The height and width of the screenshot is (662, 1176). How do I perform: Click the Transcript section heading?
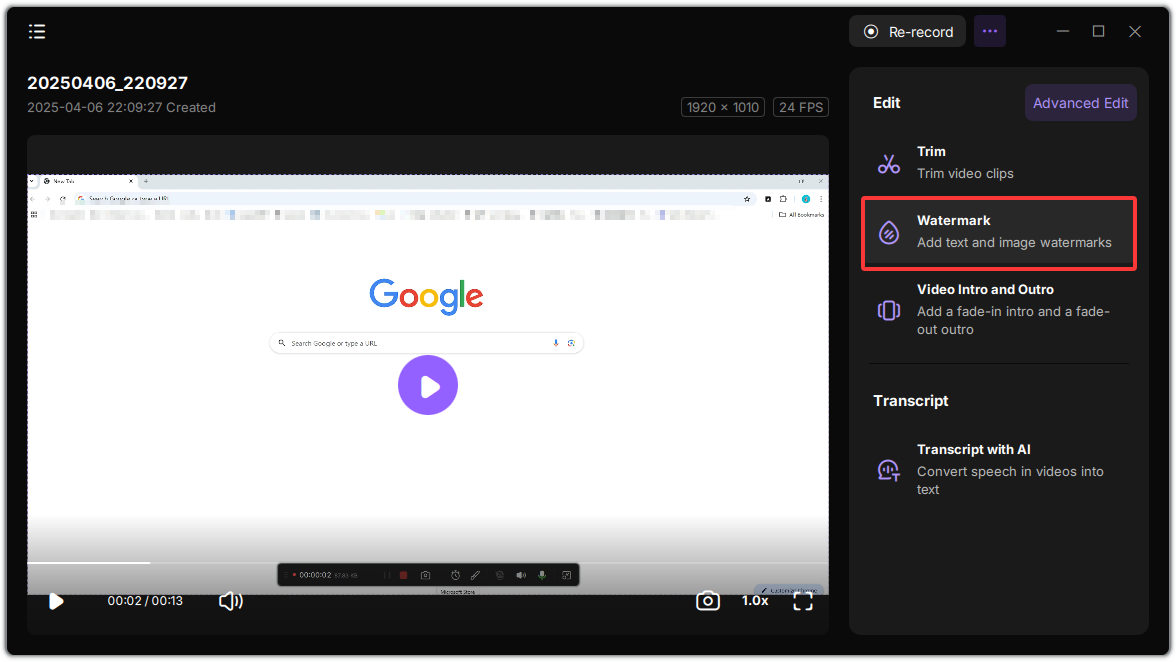(910, 401)
